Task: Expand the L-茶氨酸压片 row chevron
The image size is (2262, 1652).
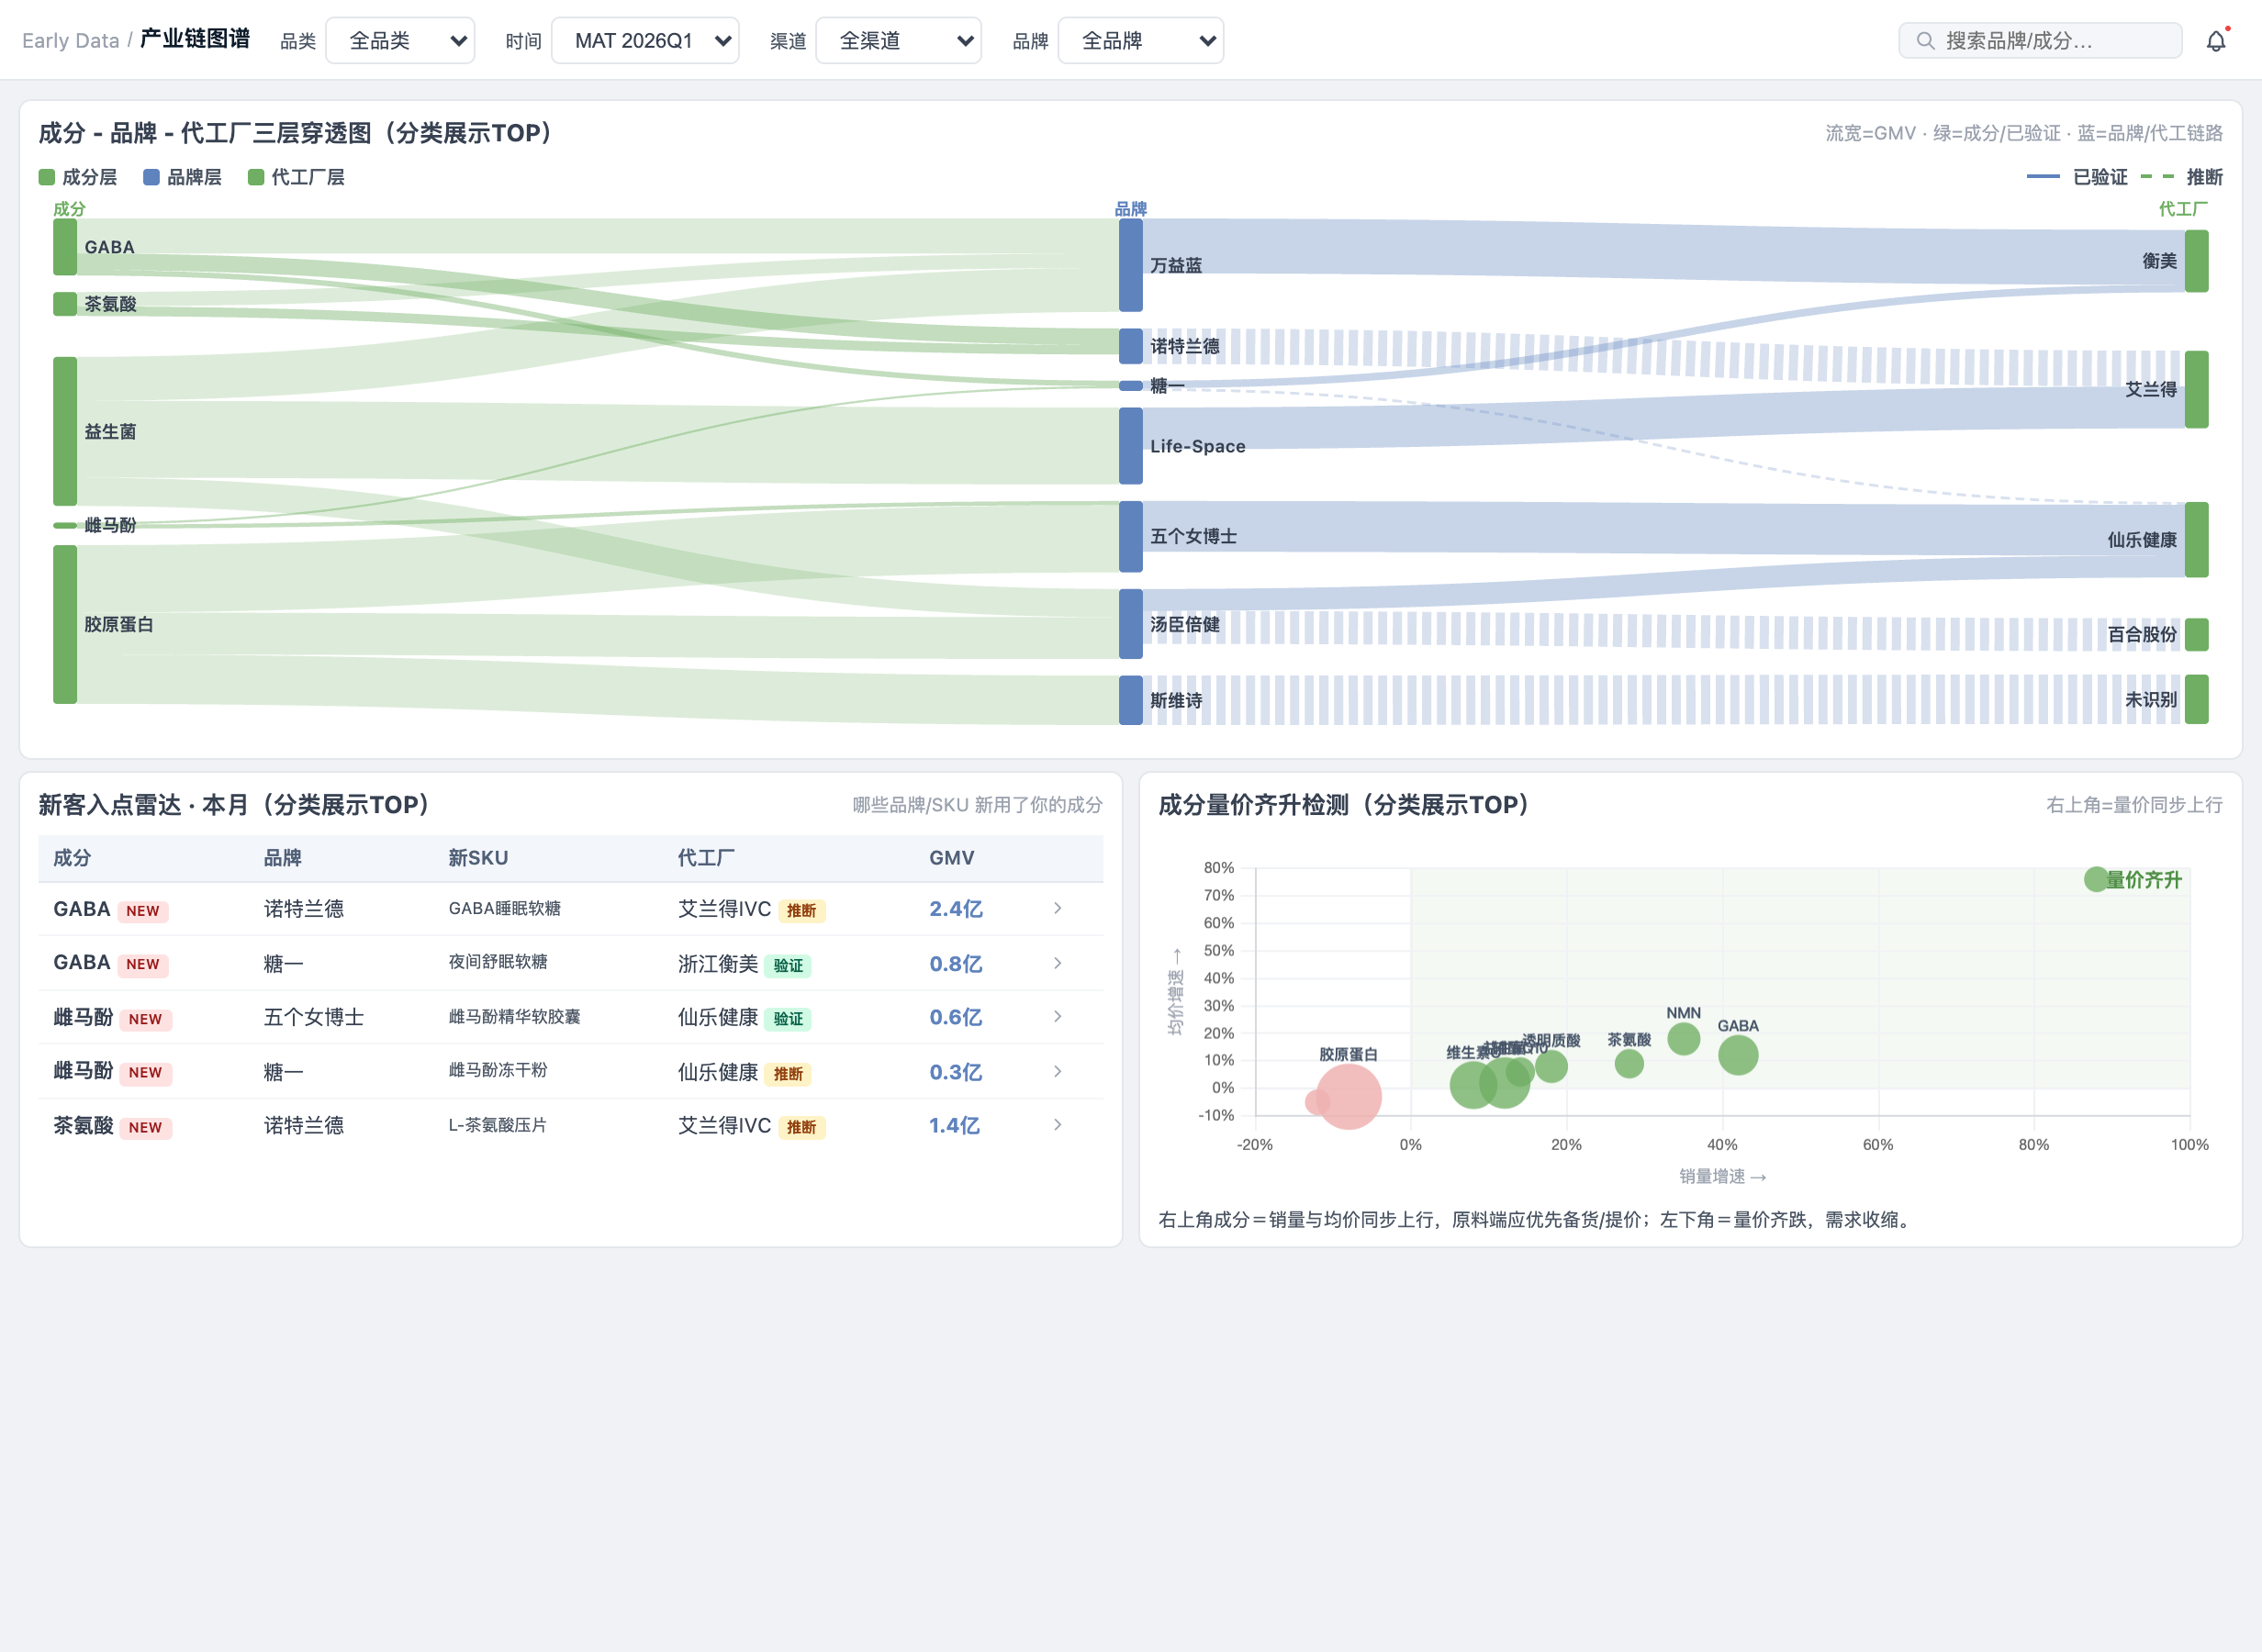Action: click(x=1057, y=1125)
